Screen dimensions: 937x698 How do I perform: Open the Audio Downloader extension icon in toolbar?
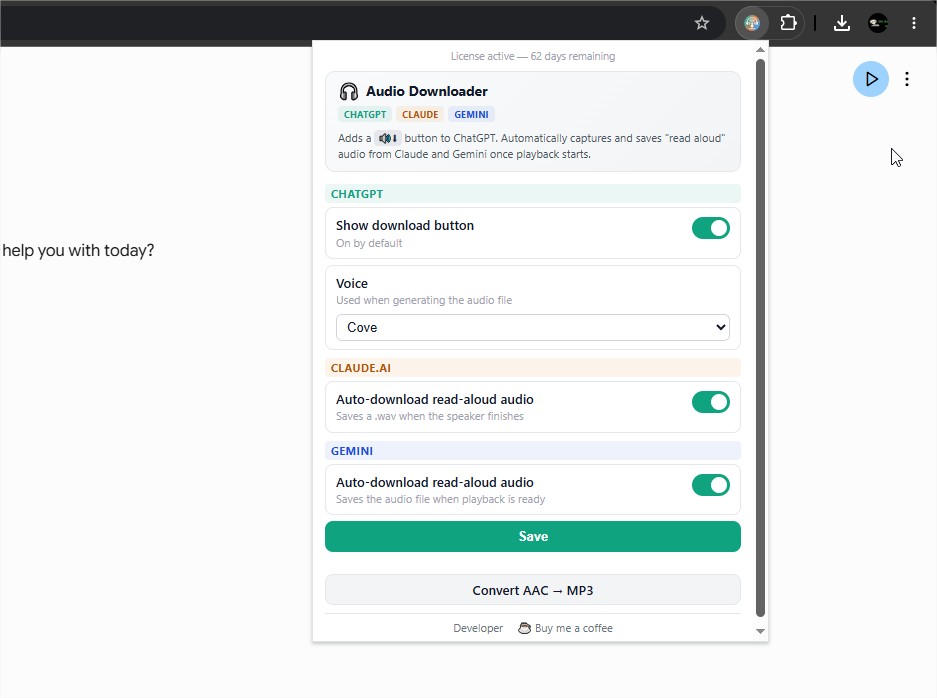coord(752,23)
